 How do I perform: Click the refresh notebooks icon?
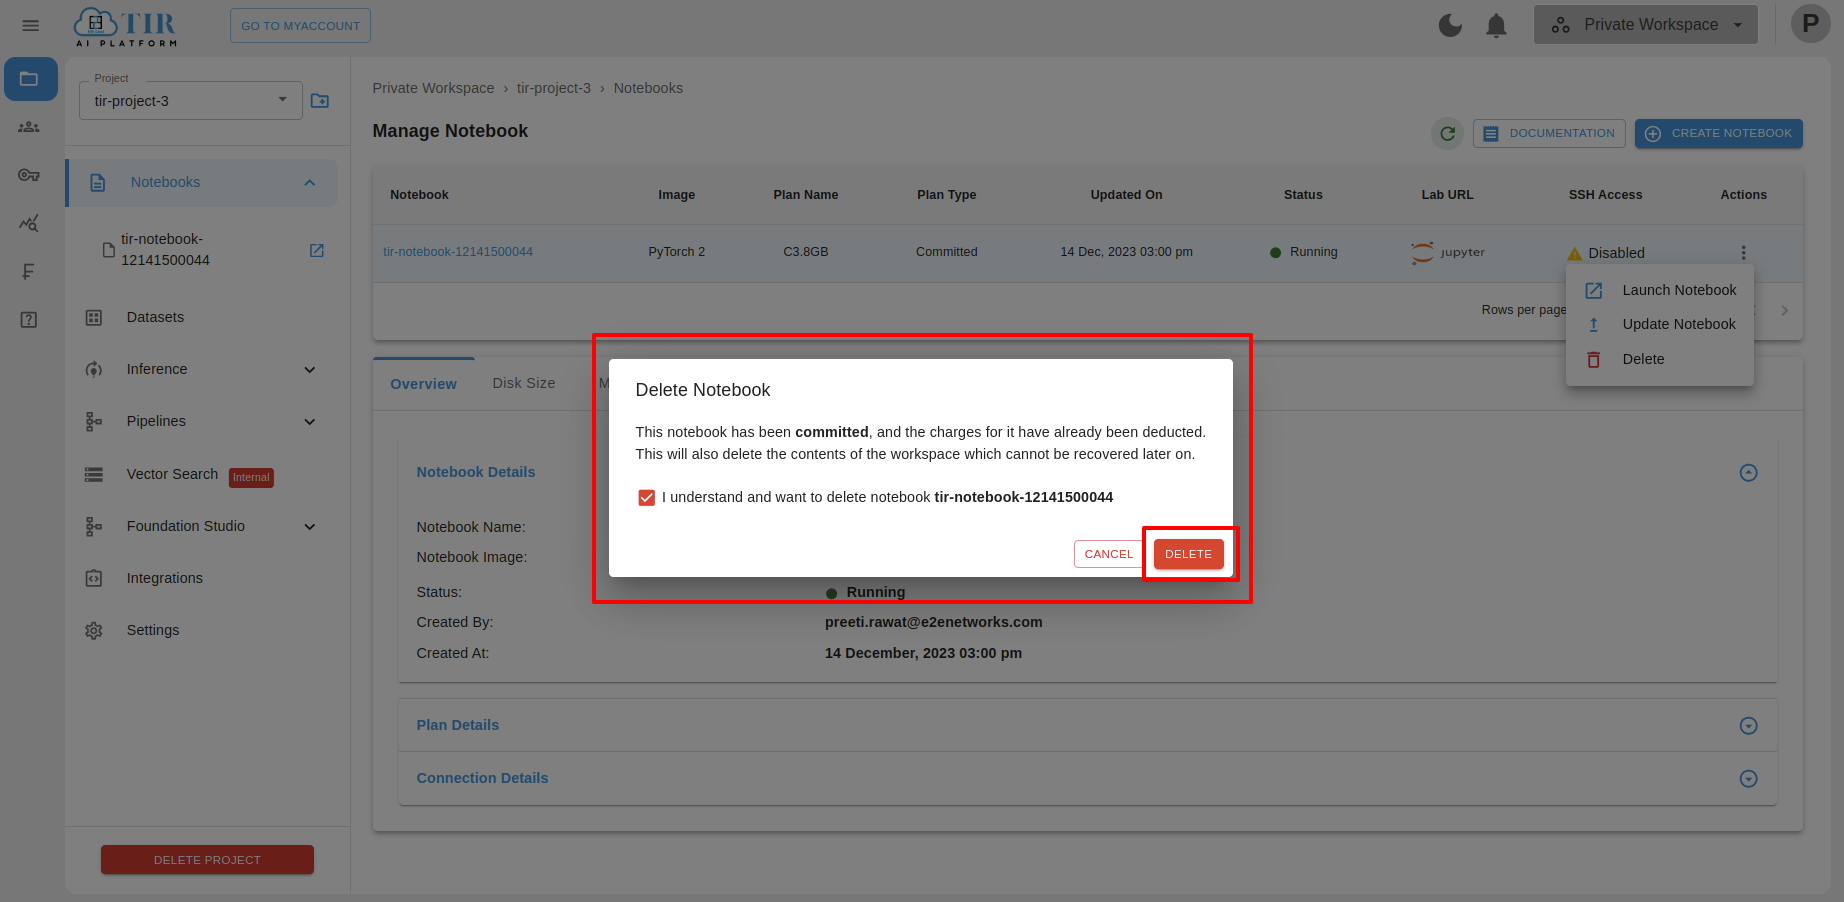pos(1447,133)
